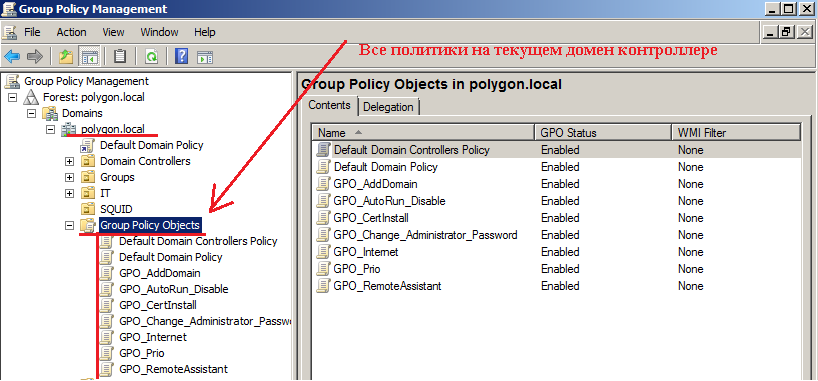Open the Window menu
818x381 pixels.
point(159,32)
